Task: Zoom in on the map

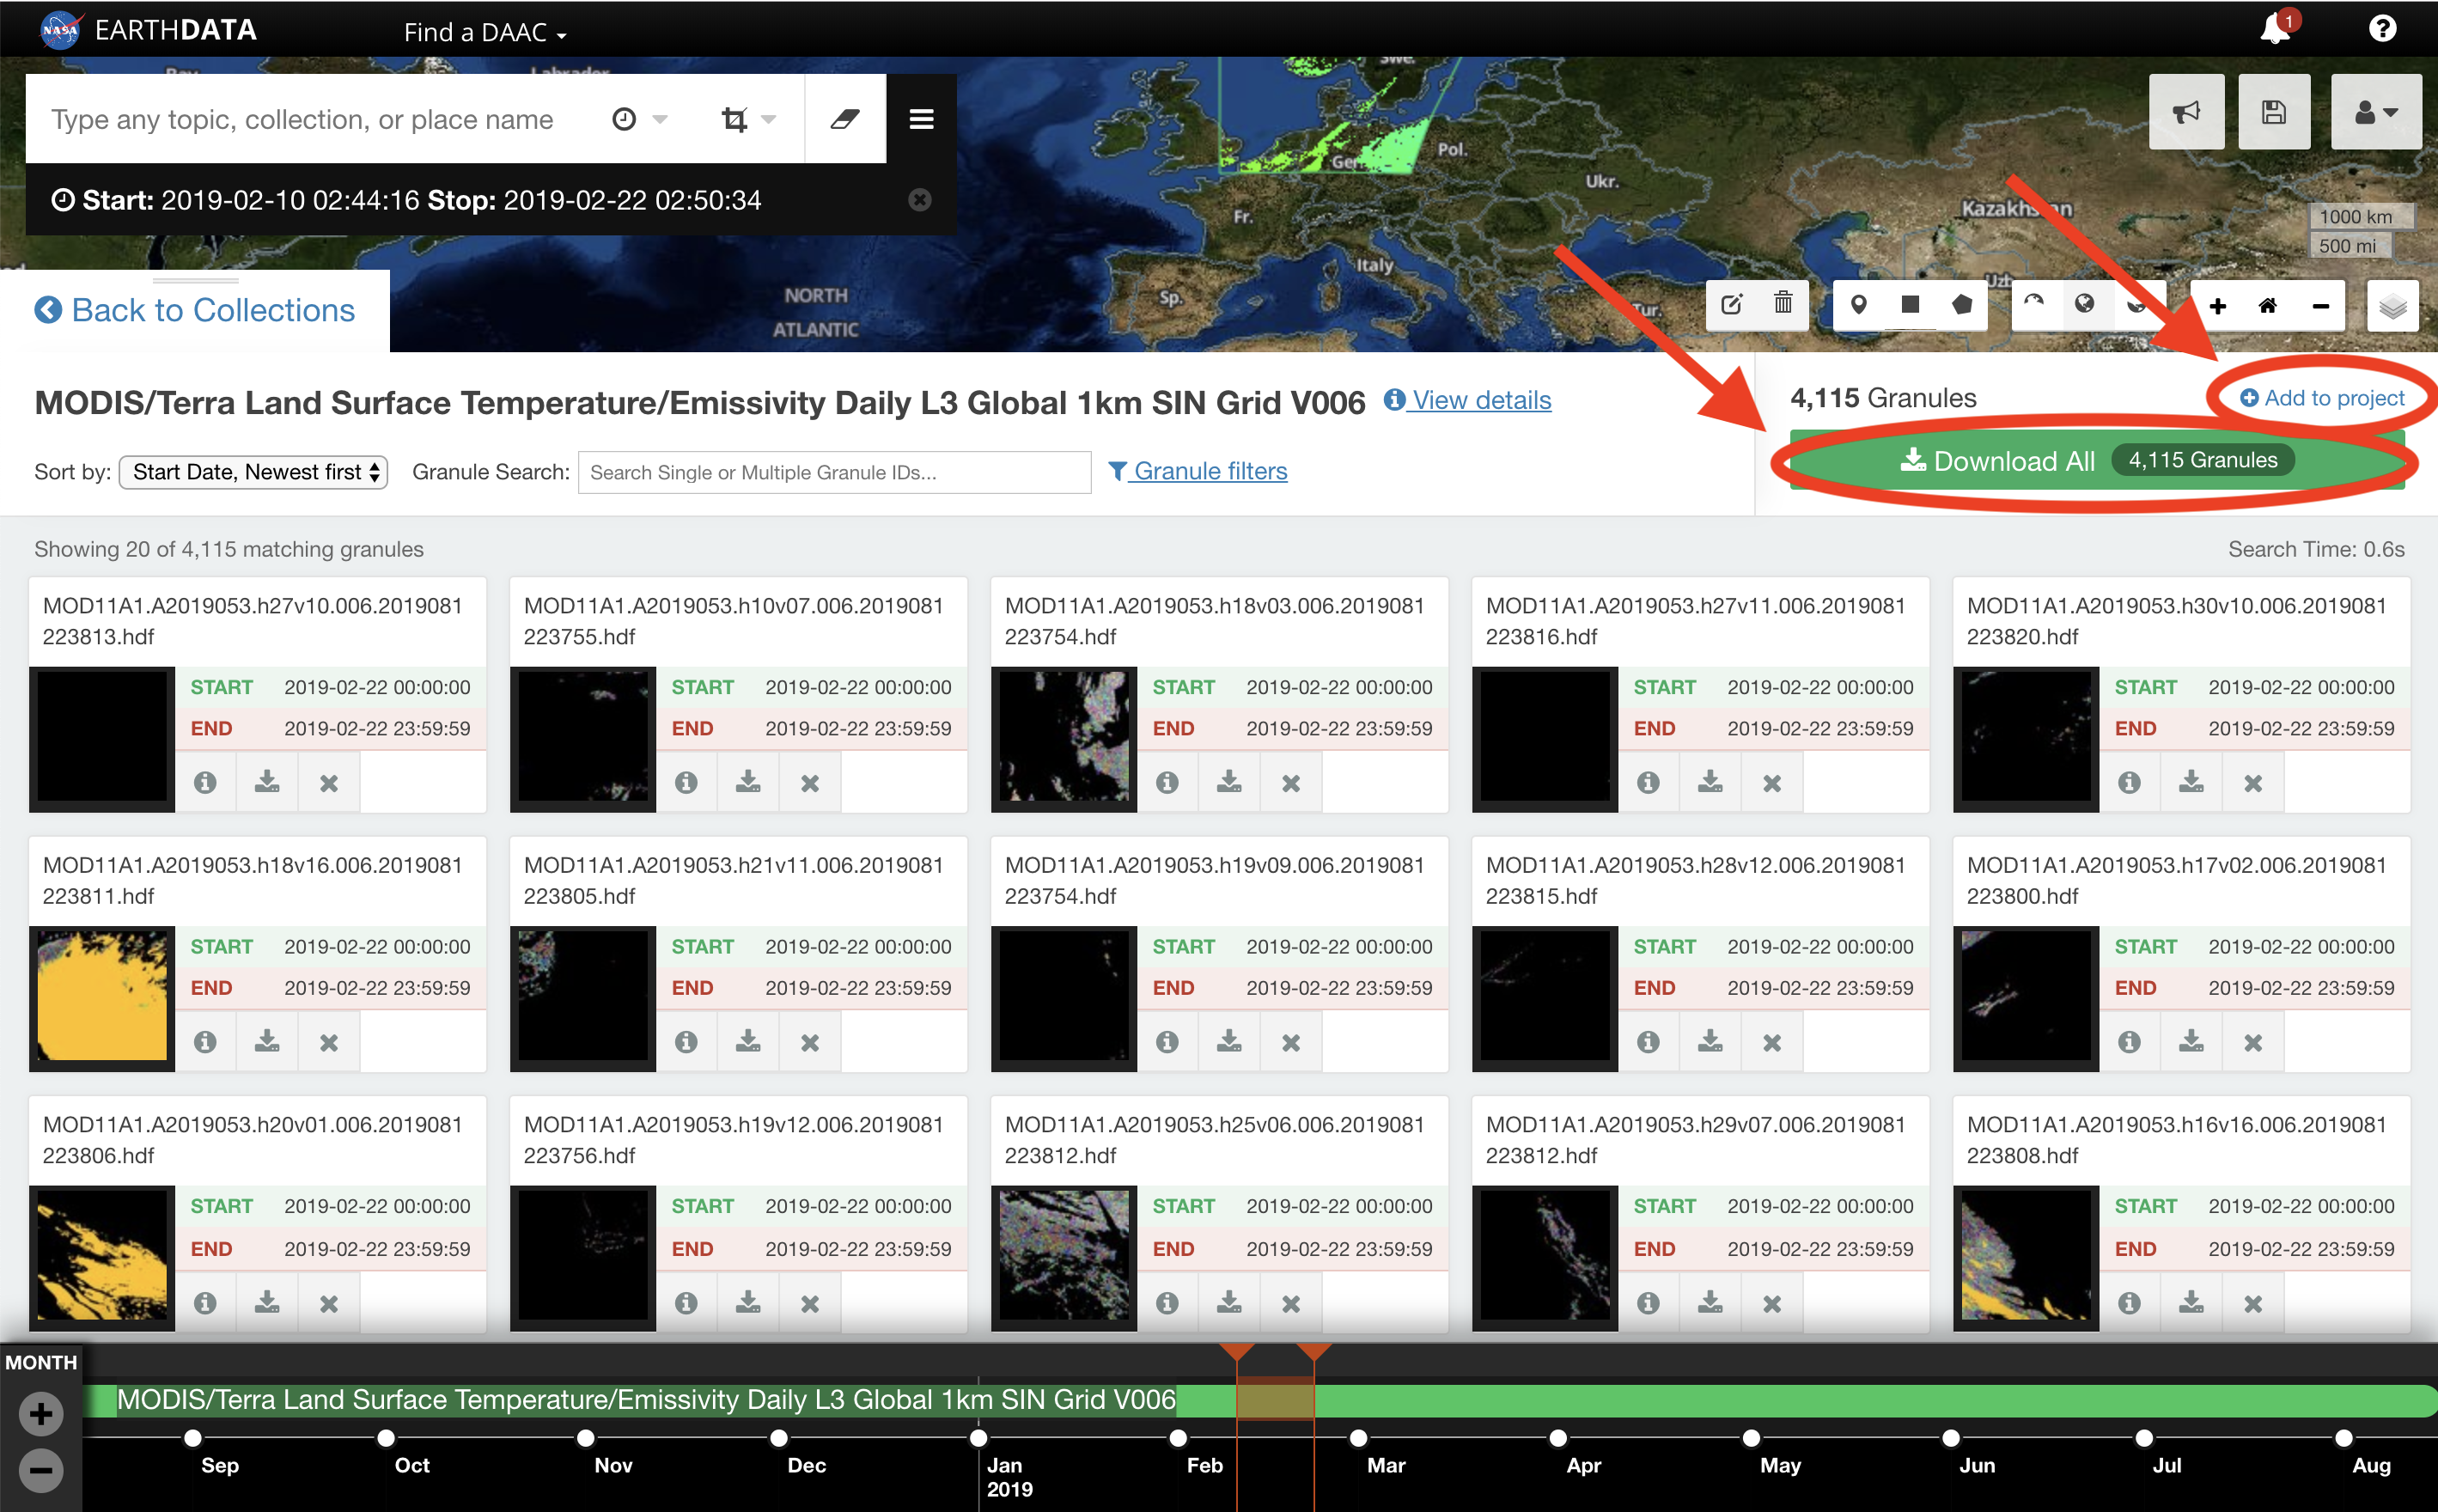Action: click(2217, 306)
